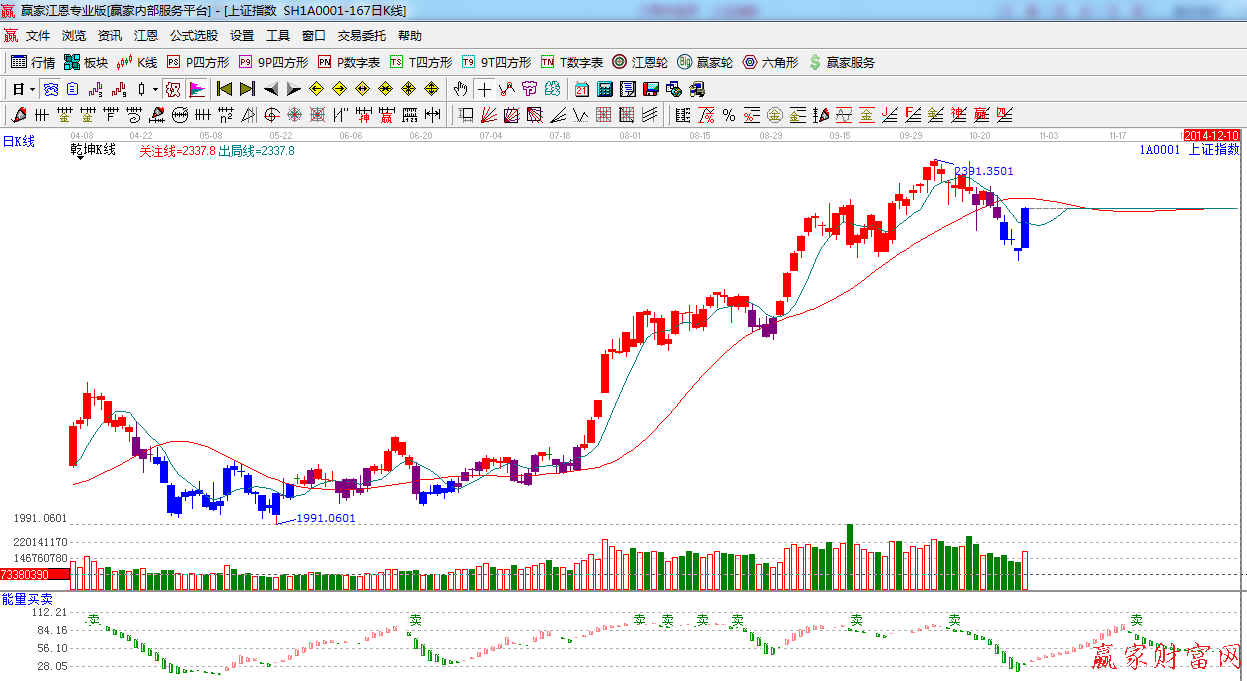This screenshot has width=1247, height=681.
Task: Expand the 乾坤K线 indicator label menu
Action: click(92, 151)
